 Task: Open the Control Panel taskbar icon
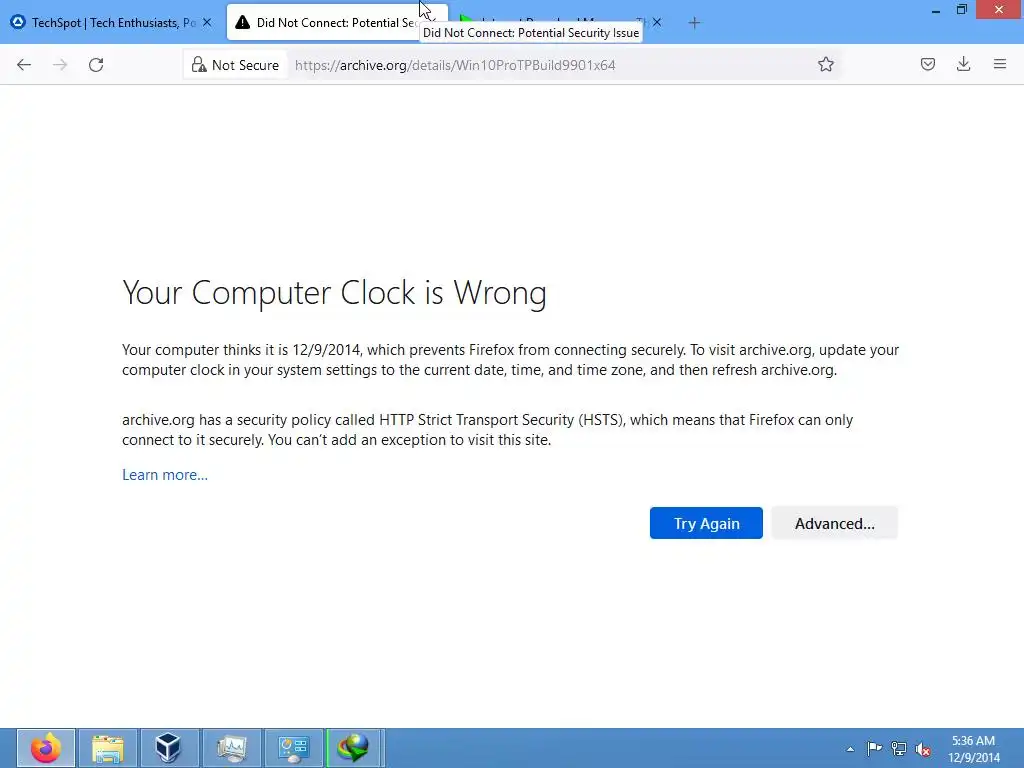pos(294,748)
